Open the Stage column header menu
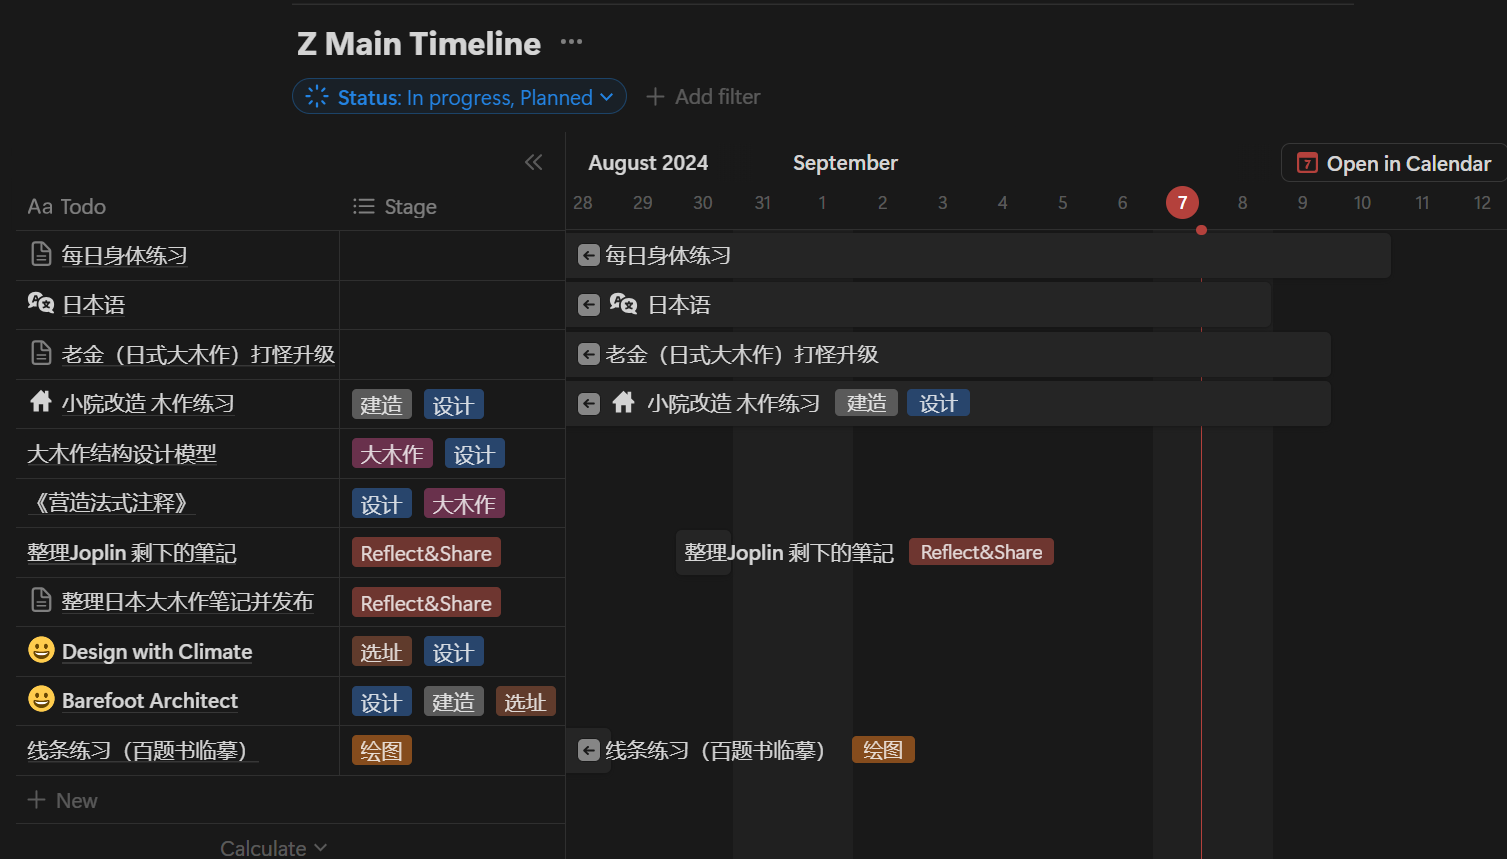Screen dimensions: 1507x859 click(395, 207)
